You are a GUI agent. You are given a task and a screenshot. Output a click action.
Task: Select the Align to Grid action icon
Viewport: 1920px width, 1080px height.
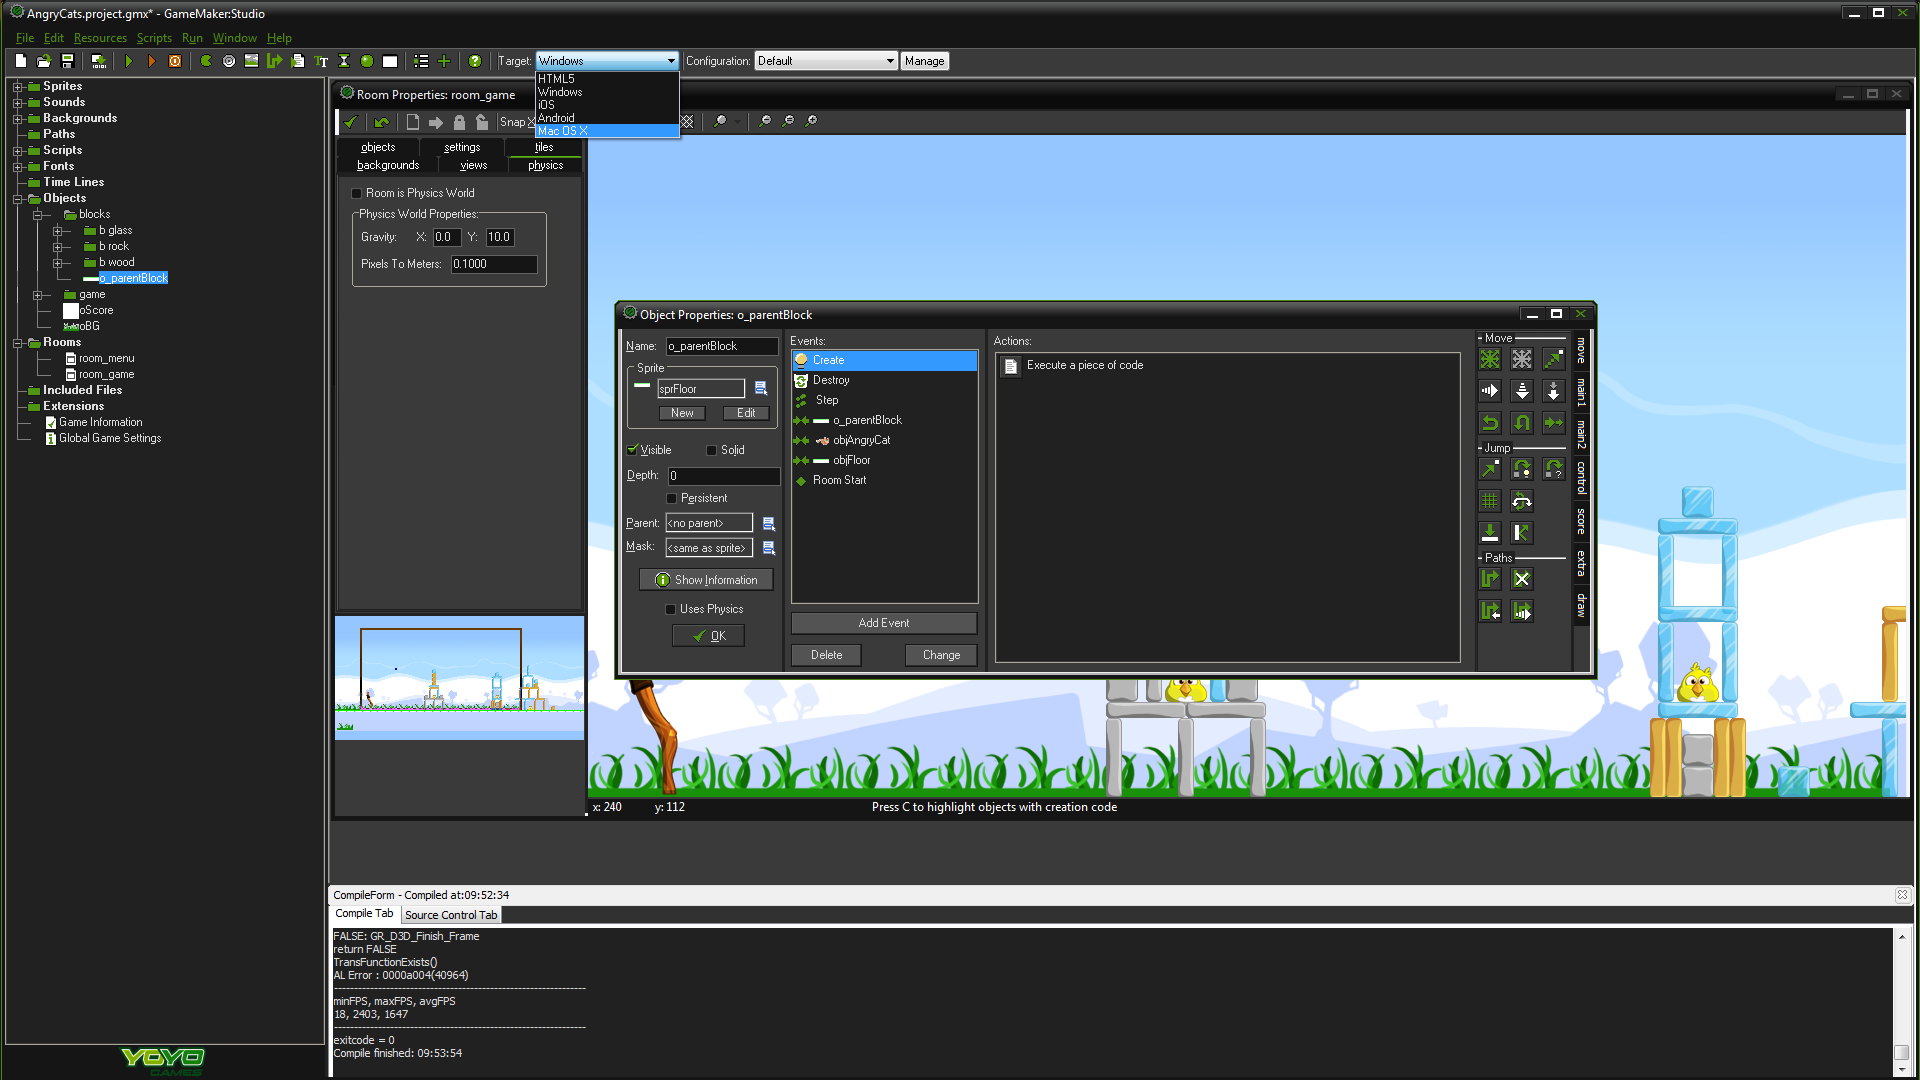coord(1490,501)
